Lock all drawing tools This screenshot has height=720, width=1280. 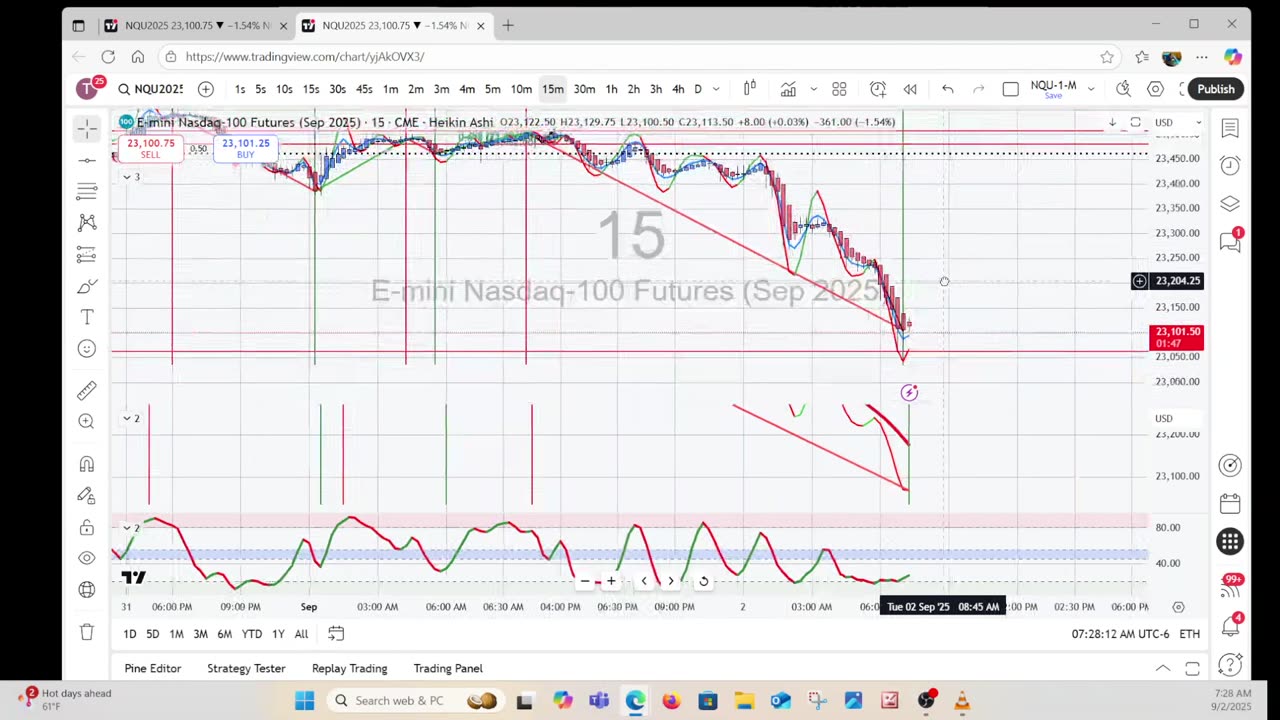tap(87, 527)
